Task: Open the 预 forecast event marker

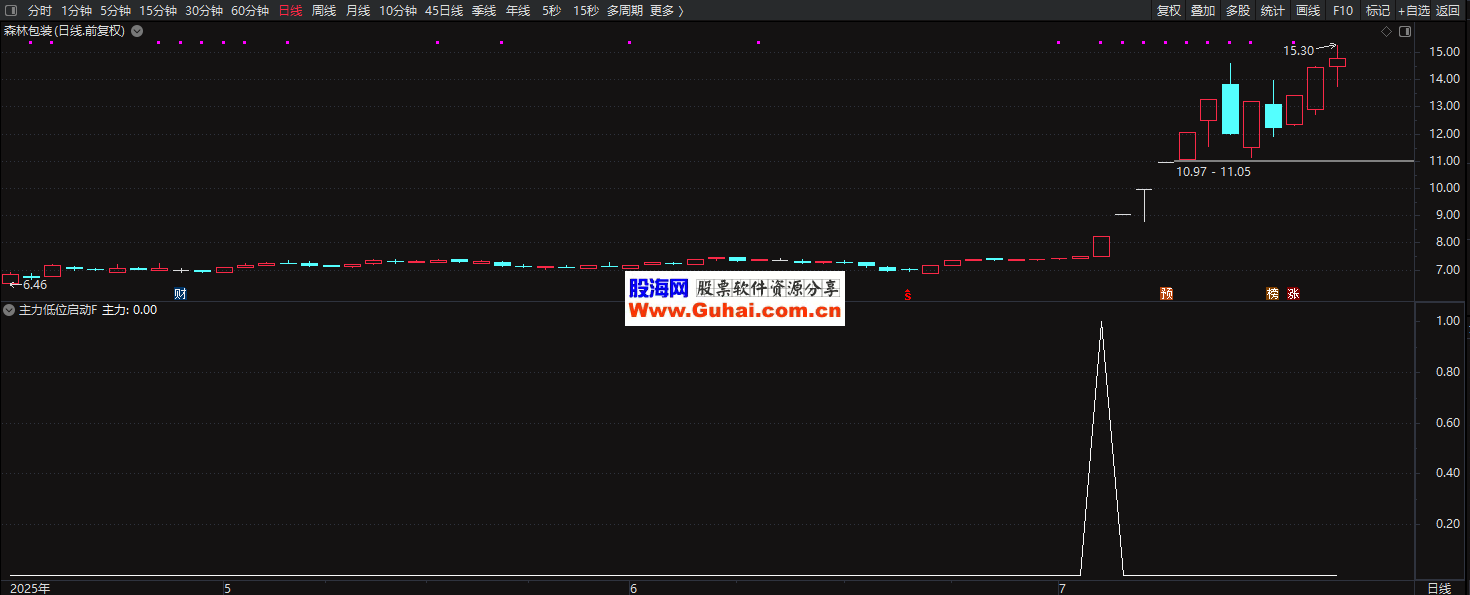Action: pos(1166,294)
